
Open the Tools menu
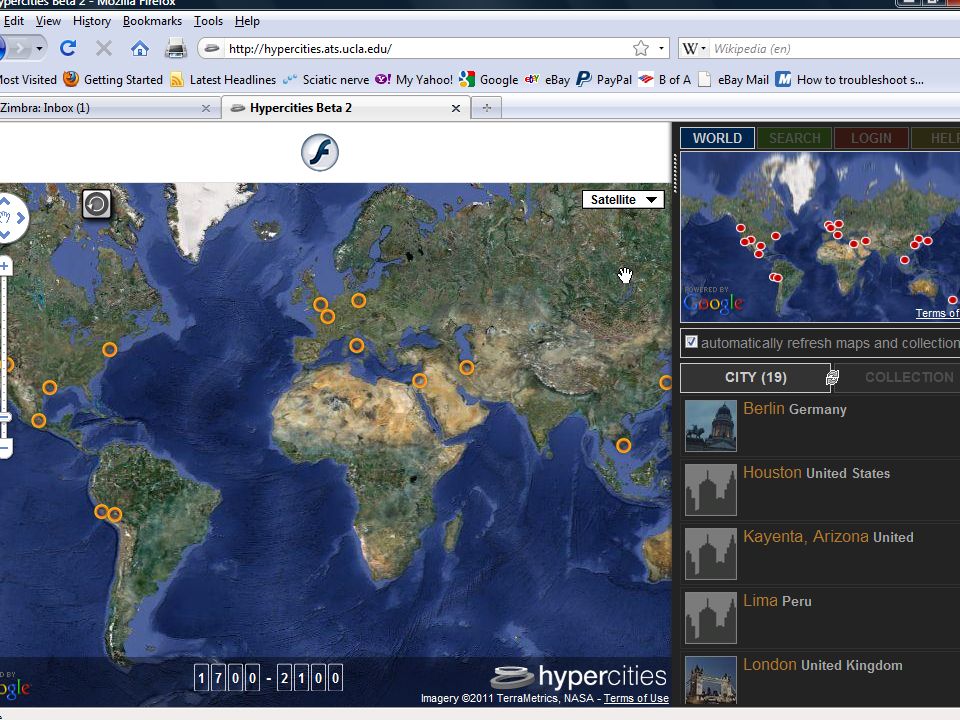pyautogui.click(x=208, y=21)
